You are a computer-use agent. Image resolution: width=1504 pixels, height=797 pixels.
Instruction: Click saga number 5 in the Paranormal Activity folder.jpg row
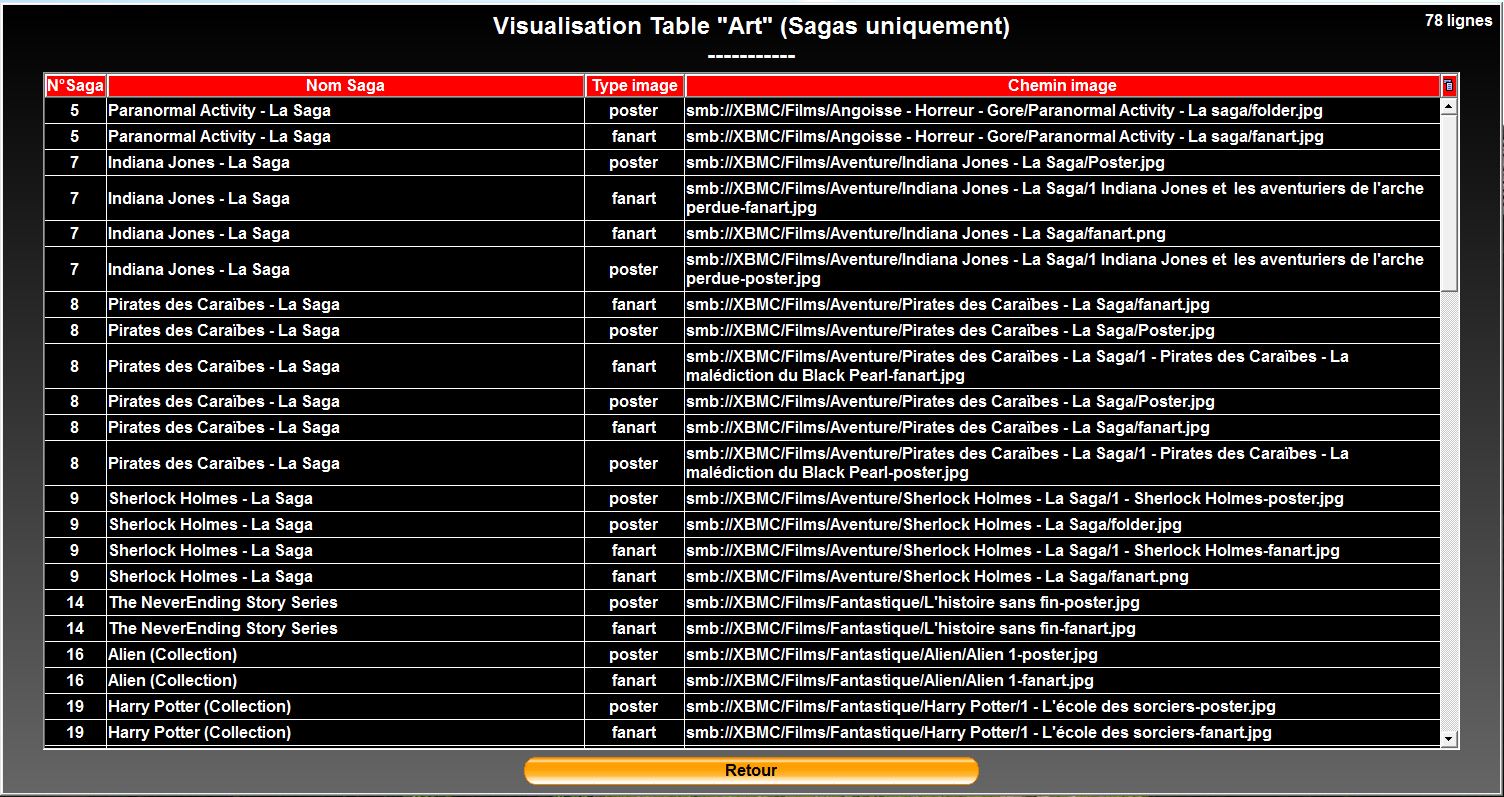75,111
